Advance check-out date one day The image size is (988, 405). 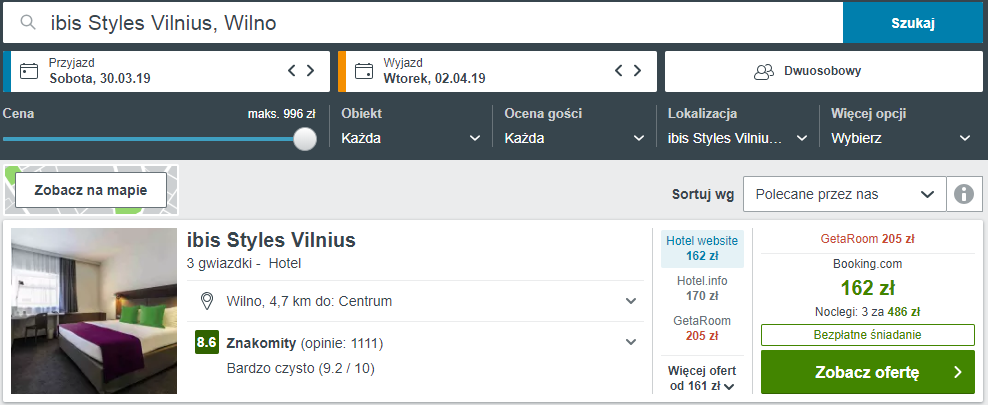tap(638, 71)
